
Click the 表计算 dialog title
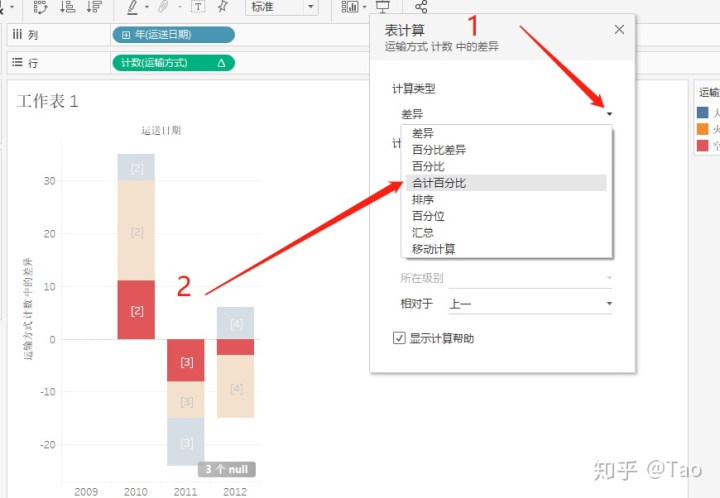pos(405,30)
